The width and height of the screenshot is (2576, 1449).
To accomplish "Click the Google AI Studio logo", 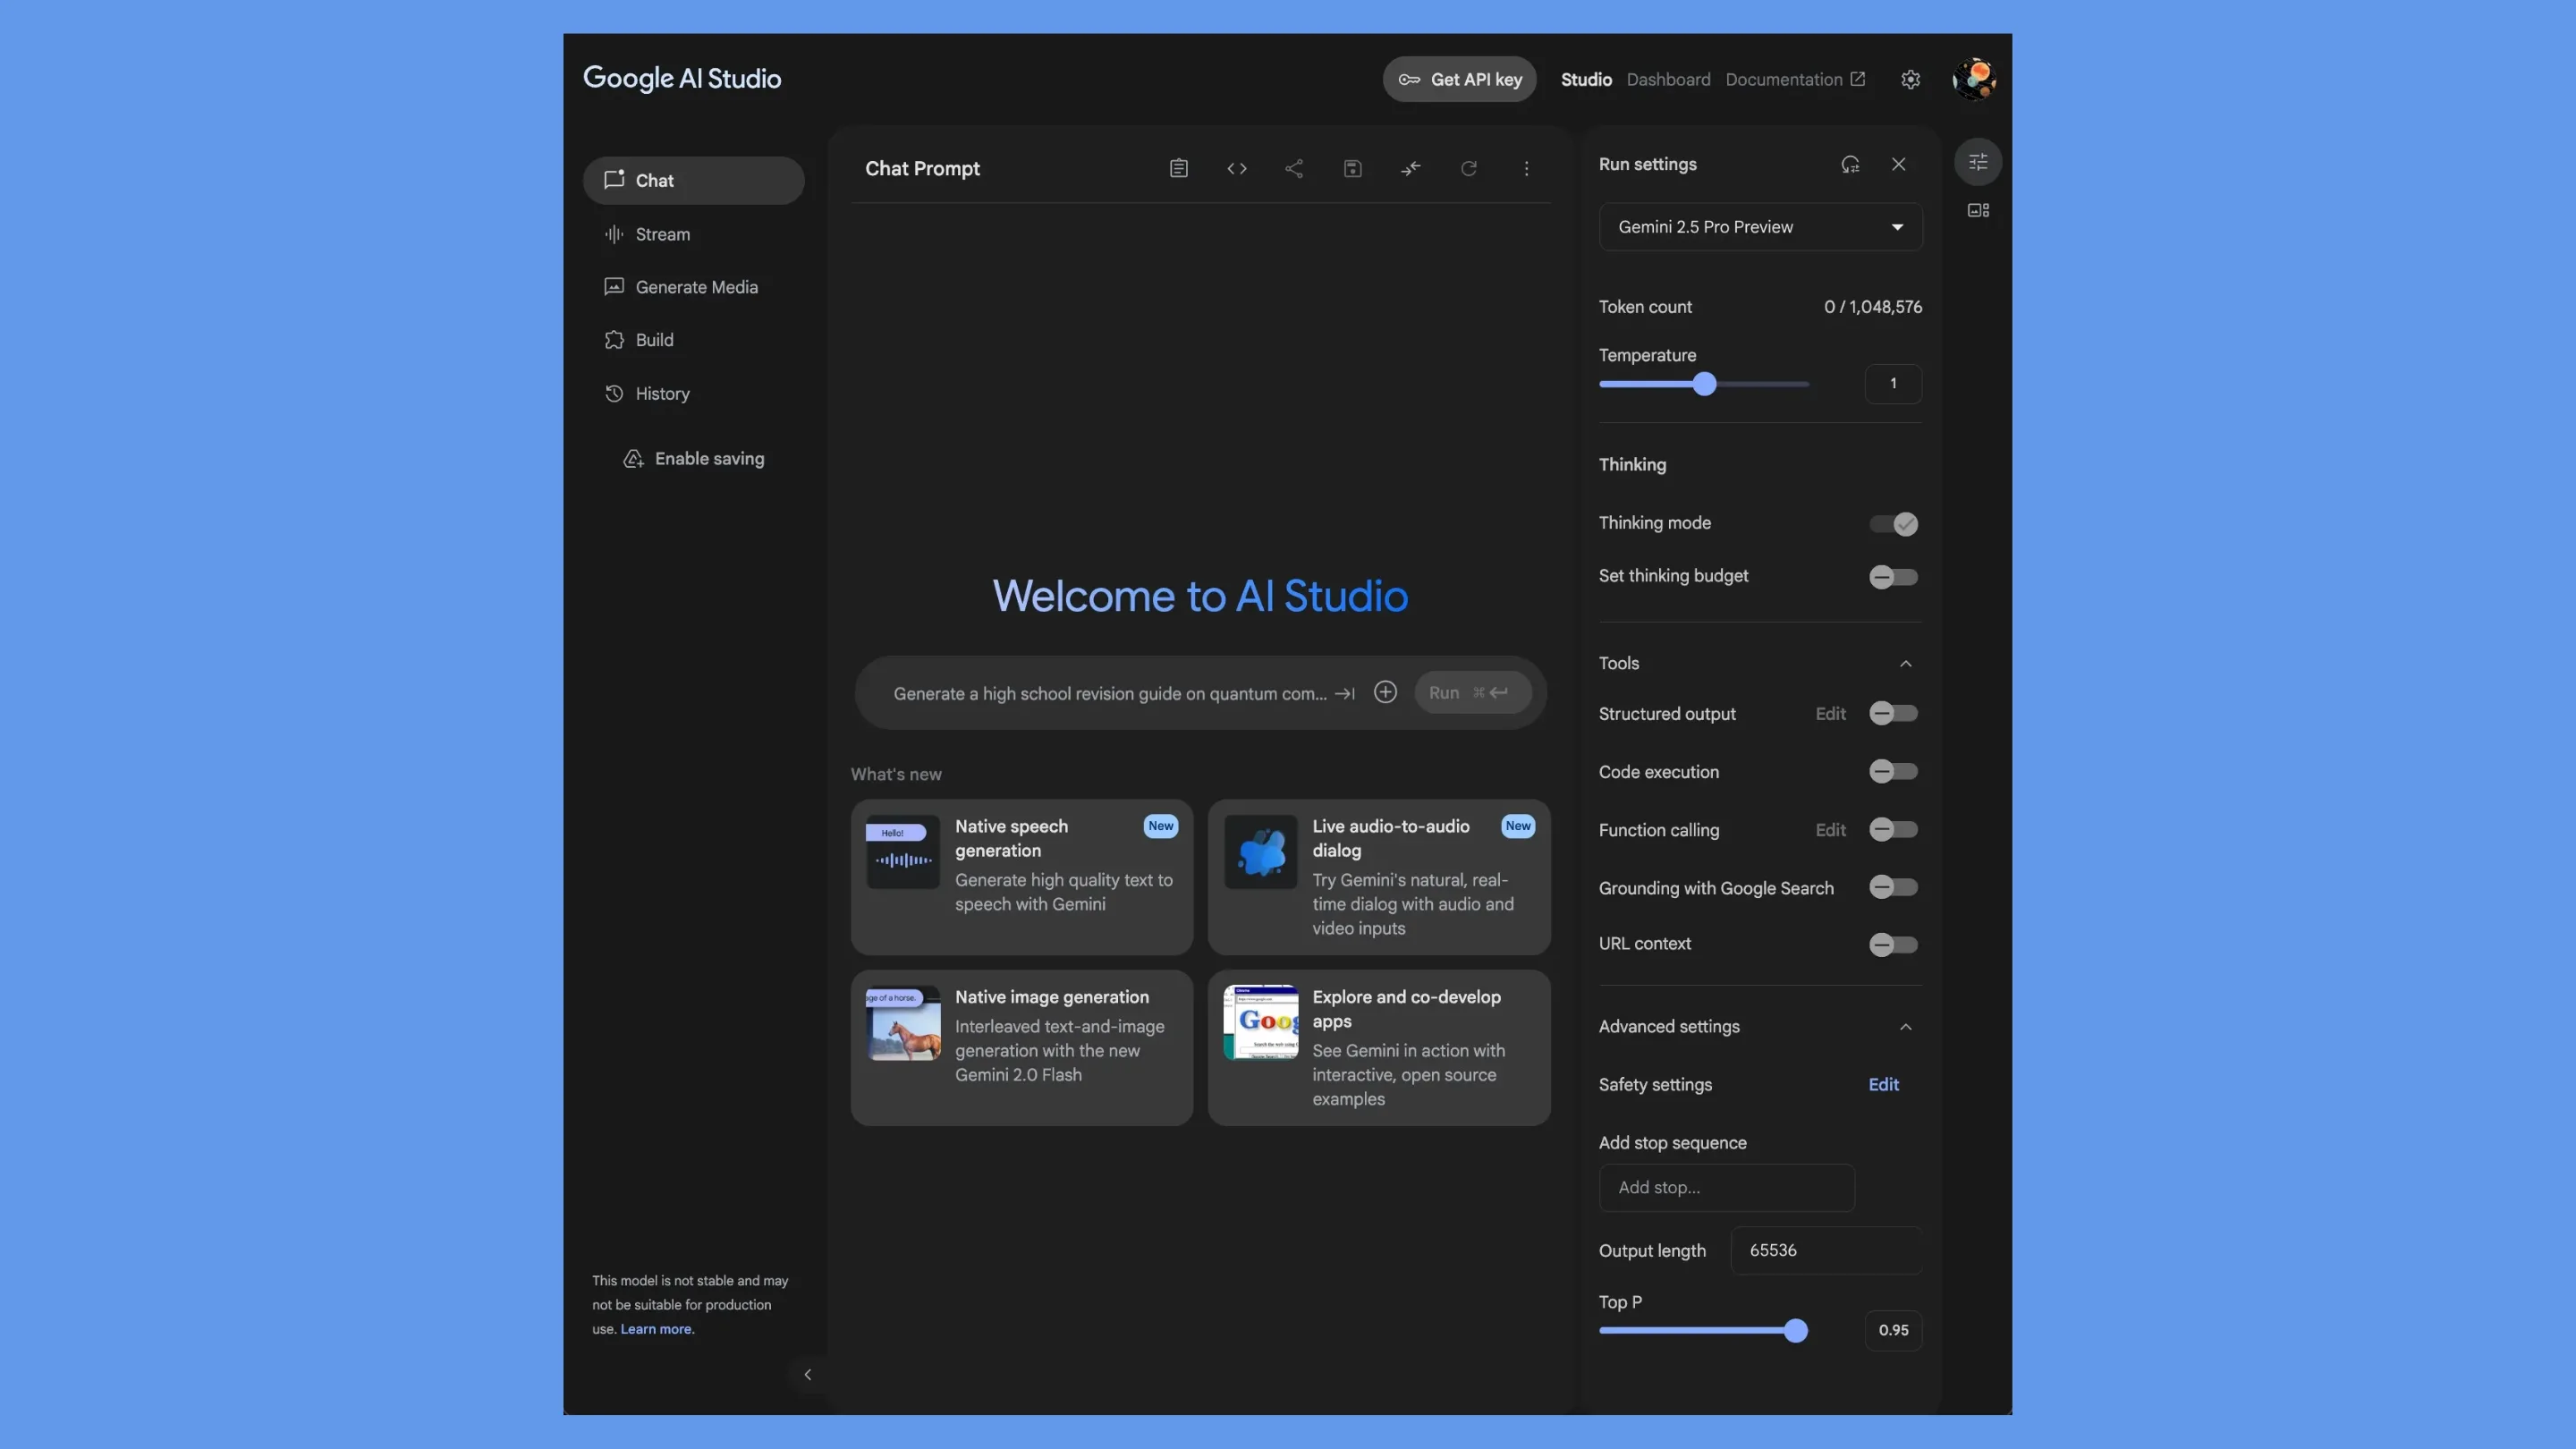I will coord(682,78).
